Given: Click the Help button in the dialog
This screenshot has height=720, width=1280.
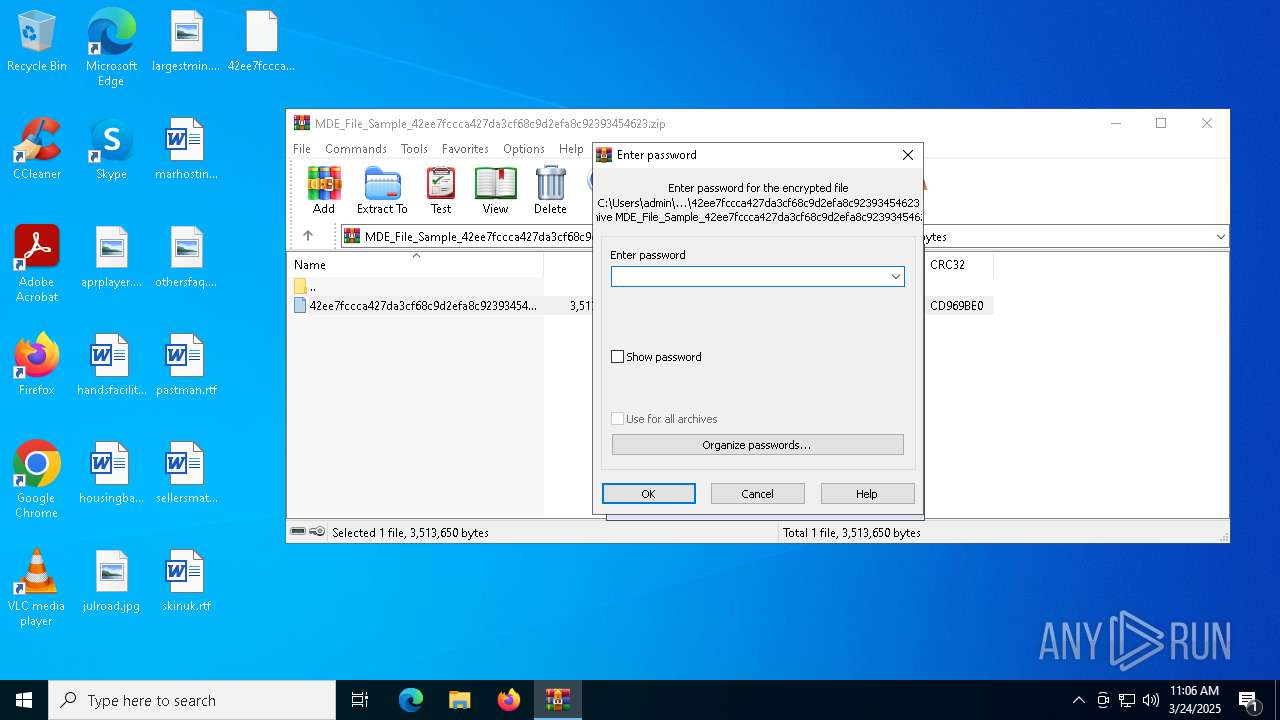Looking at the screenshot, I should coord(867,494).
